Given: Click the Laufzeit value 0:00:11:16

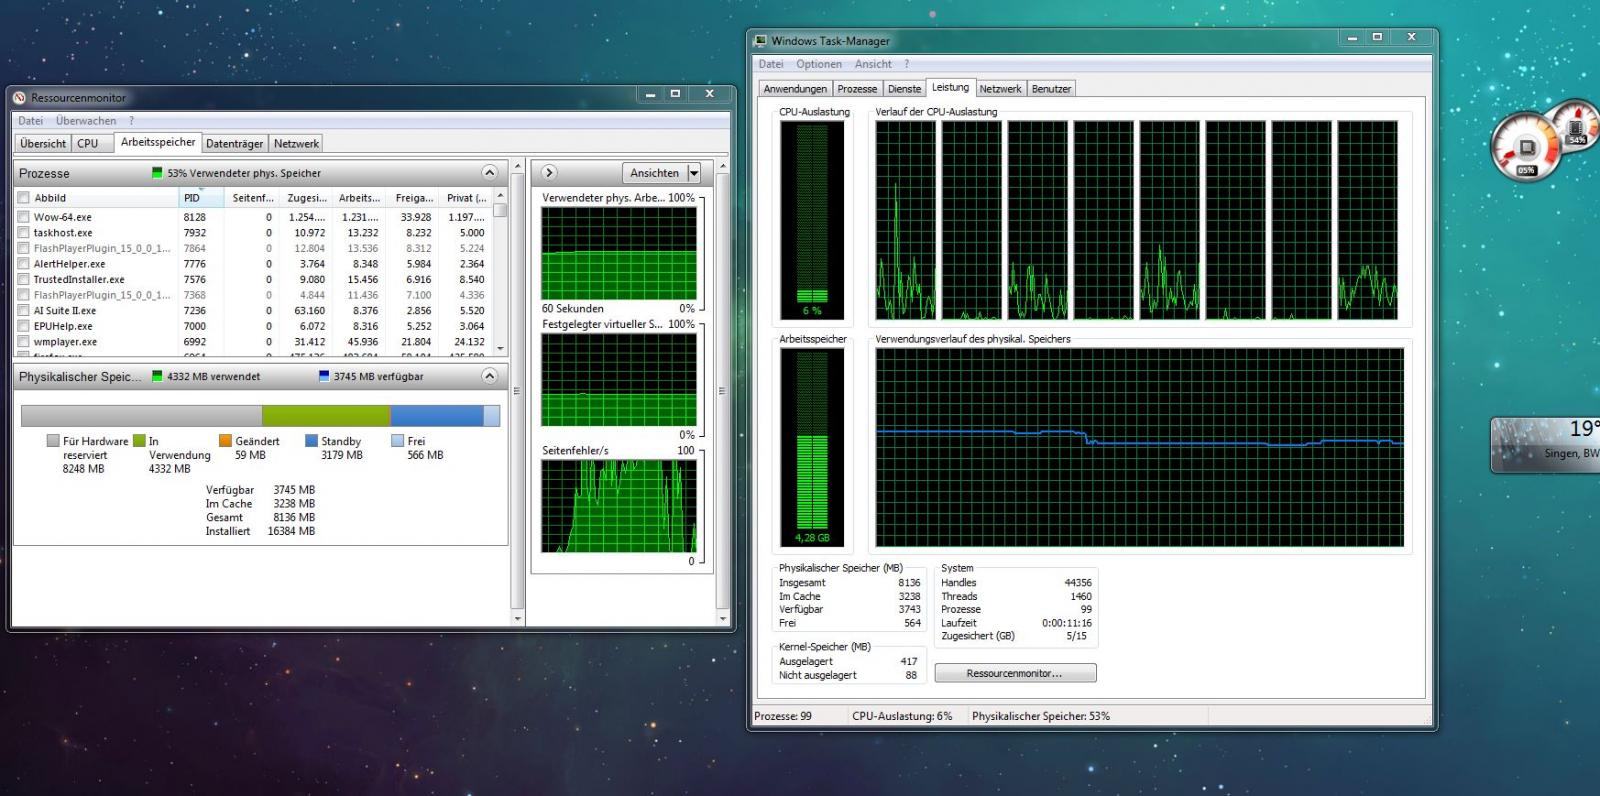Looking at the screenshot, I should pyautogui.click(x=1067, y=622).
